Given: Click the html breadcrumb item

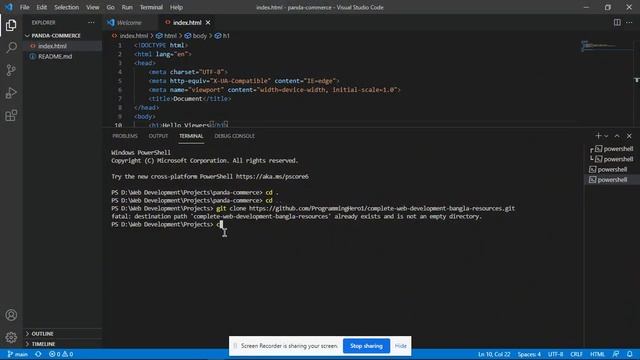Looking at the screenshot, I should tap(167, 36).
